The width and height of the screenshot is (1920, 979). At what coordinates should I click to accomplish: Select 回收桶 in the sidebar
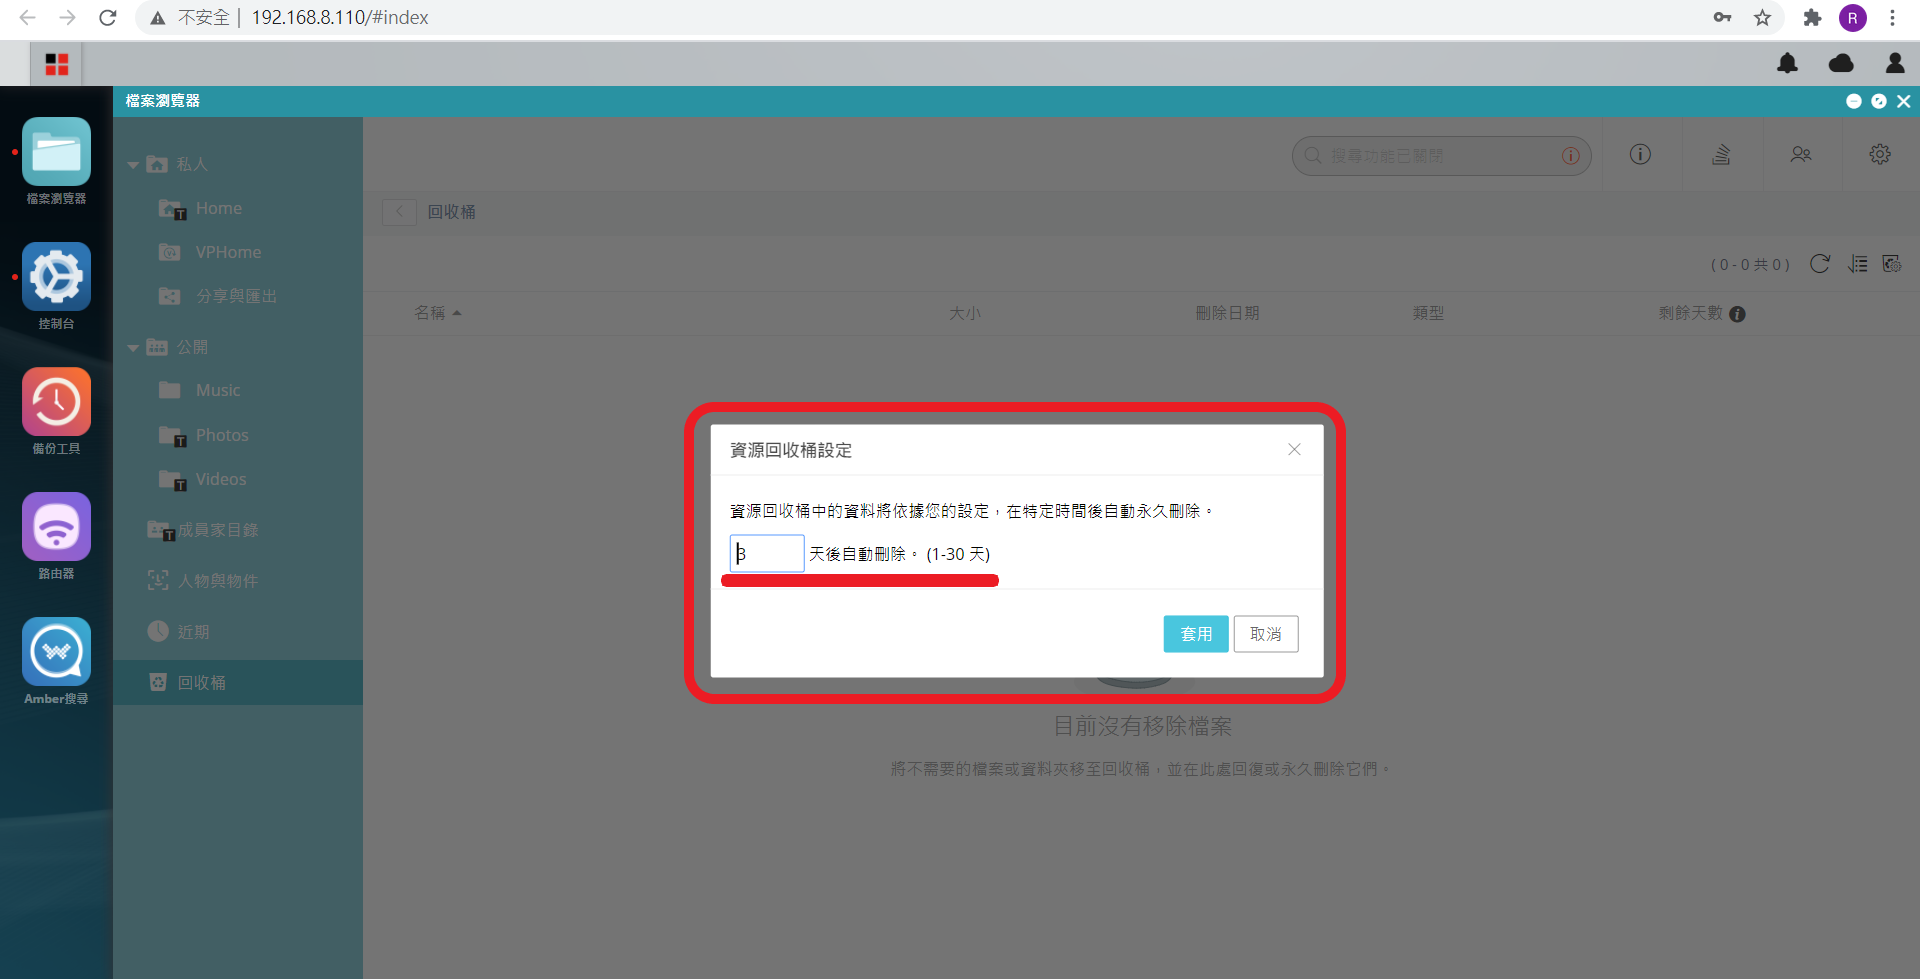coord(201,682)
